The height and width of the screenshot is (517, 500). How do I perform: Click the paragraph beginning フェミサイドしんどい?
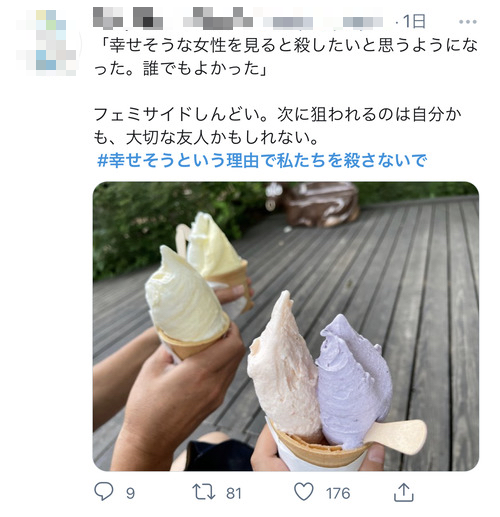pyautogui.click(x=277, y=126)
